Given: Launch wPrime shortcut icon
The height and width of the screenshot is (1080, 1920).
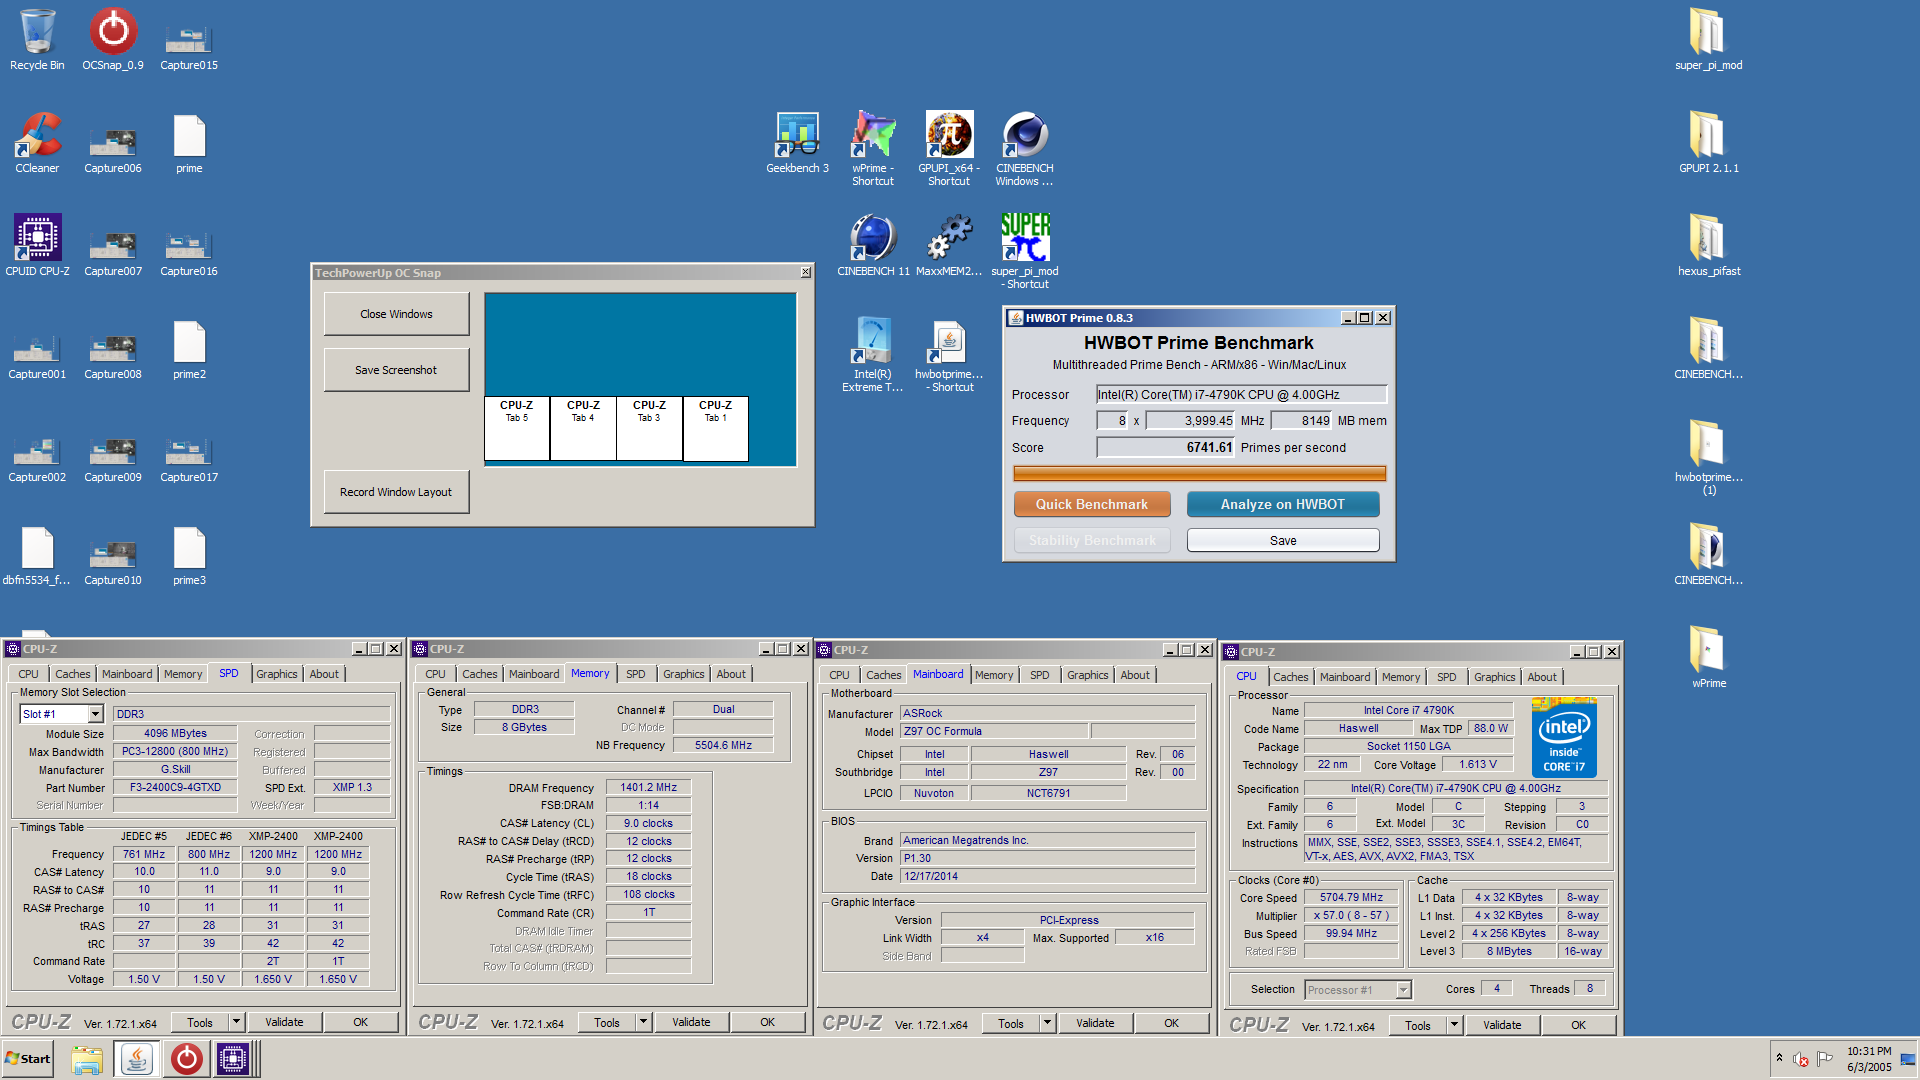Looking at the screenshot, I should click(x=873, y=149).
